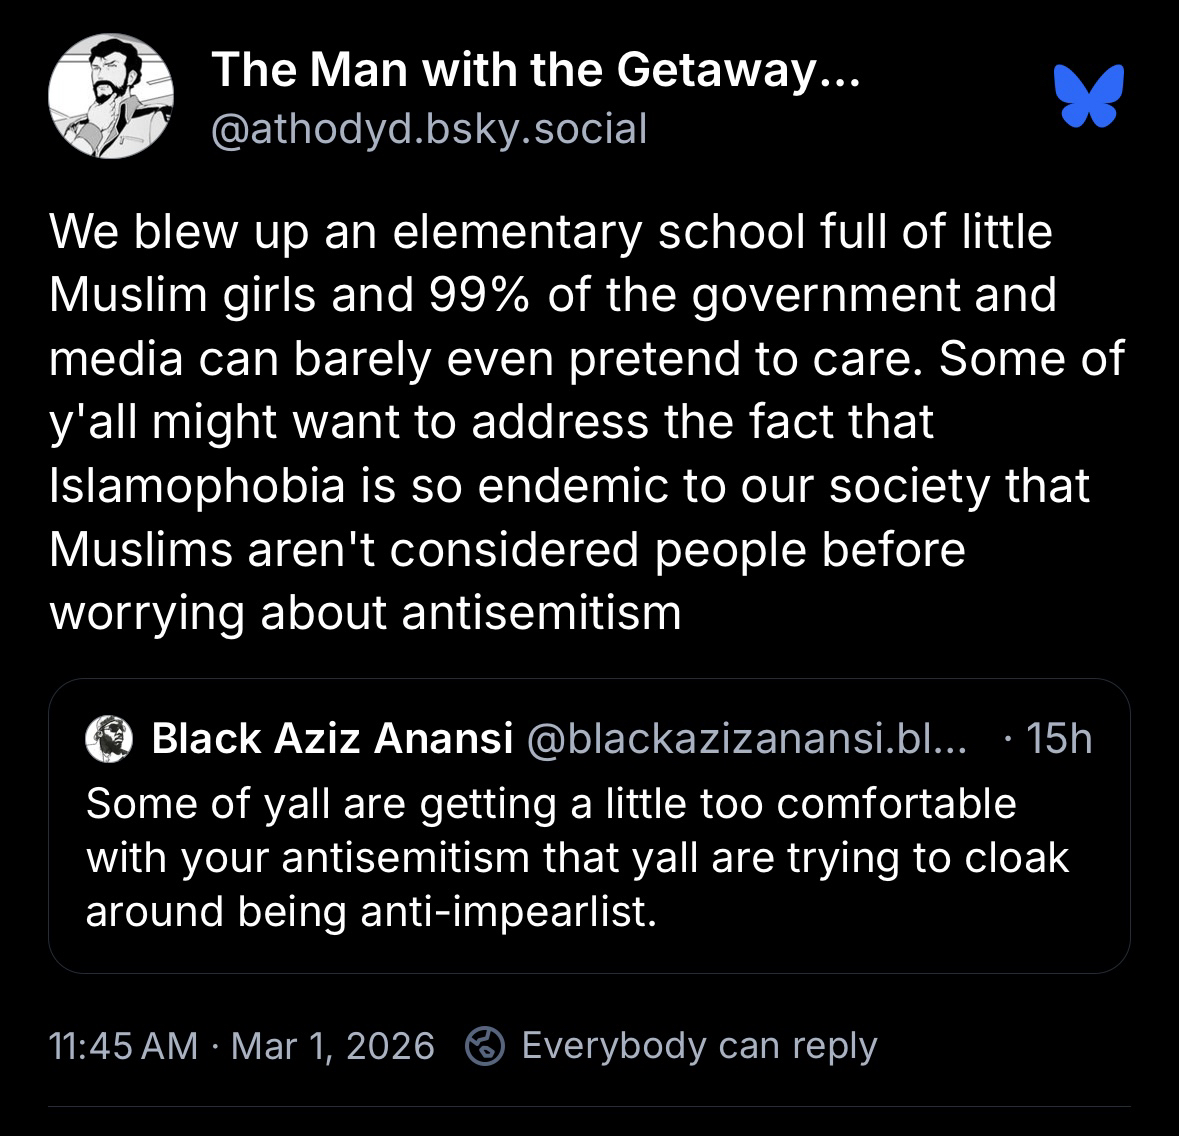The width and height of the screenshot is (1179, 1136).
Task: Open the quoted post's body text
Action: click(x=577, y=857)
